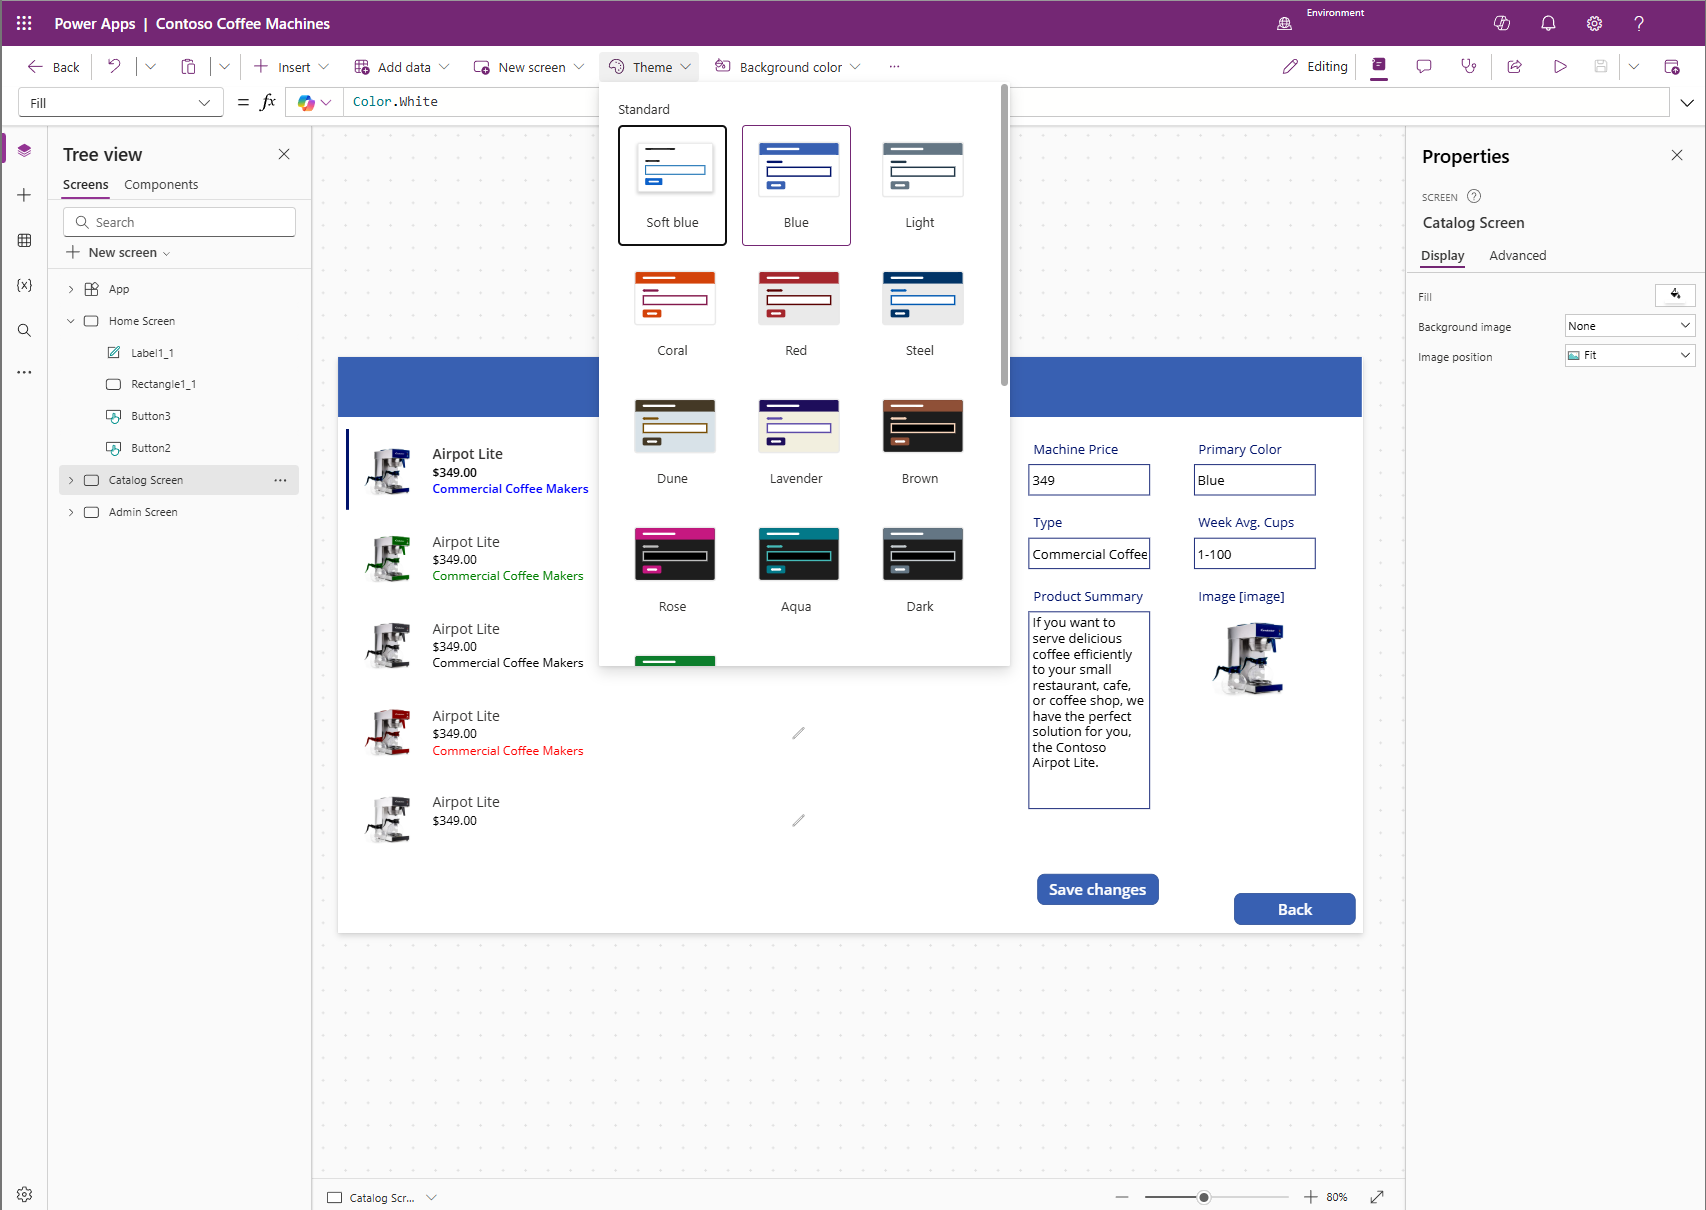The width and height of the screenshot is (1706, 1210).
Task: Open the Variables icon in sidebar
Action: [24, 285]
